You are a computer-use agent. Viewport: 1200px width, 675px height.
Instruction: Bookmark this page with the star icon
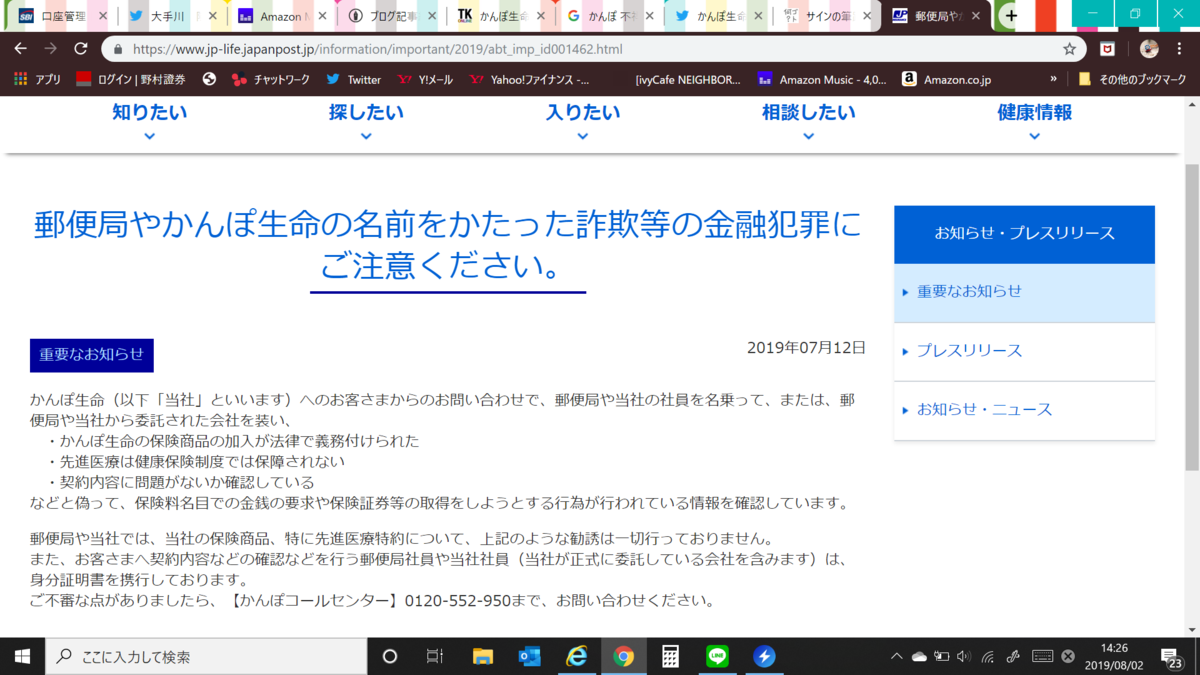(x=1069, y=48)
